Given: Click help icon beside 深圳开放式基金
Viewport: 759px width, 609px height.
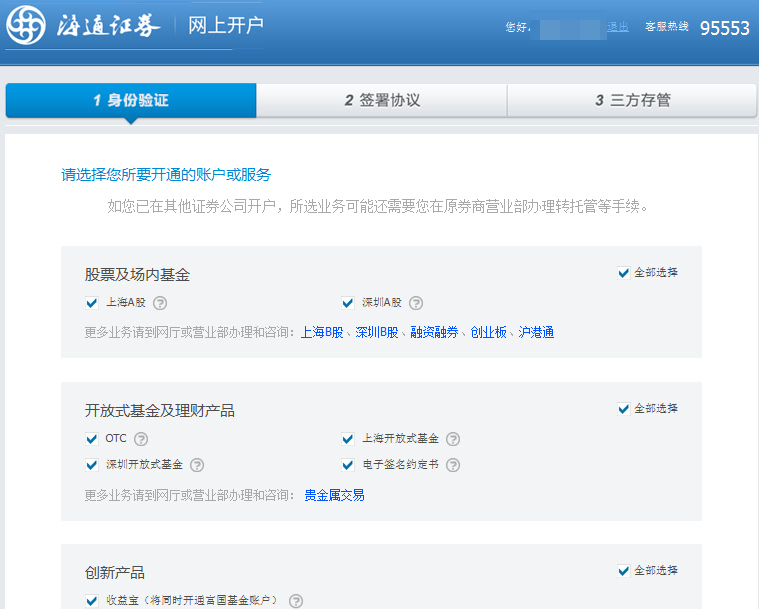Looking at the screenshot, I should click(197, 465).
